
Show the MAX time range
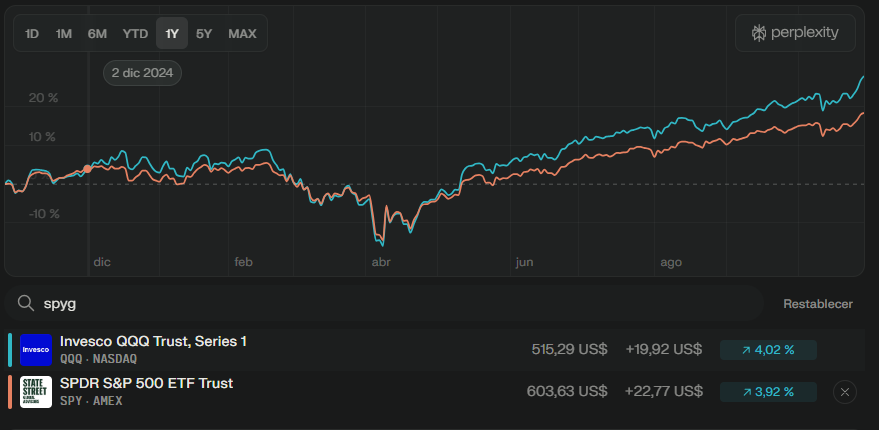(242, 33)
